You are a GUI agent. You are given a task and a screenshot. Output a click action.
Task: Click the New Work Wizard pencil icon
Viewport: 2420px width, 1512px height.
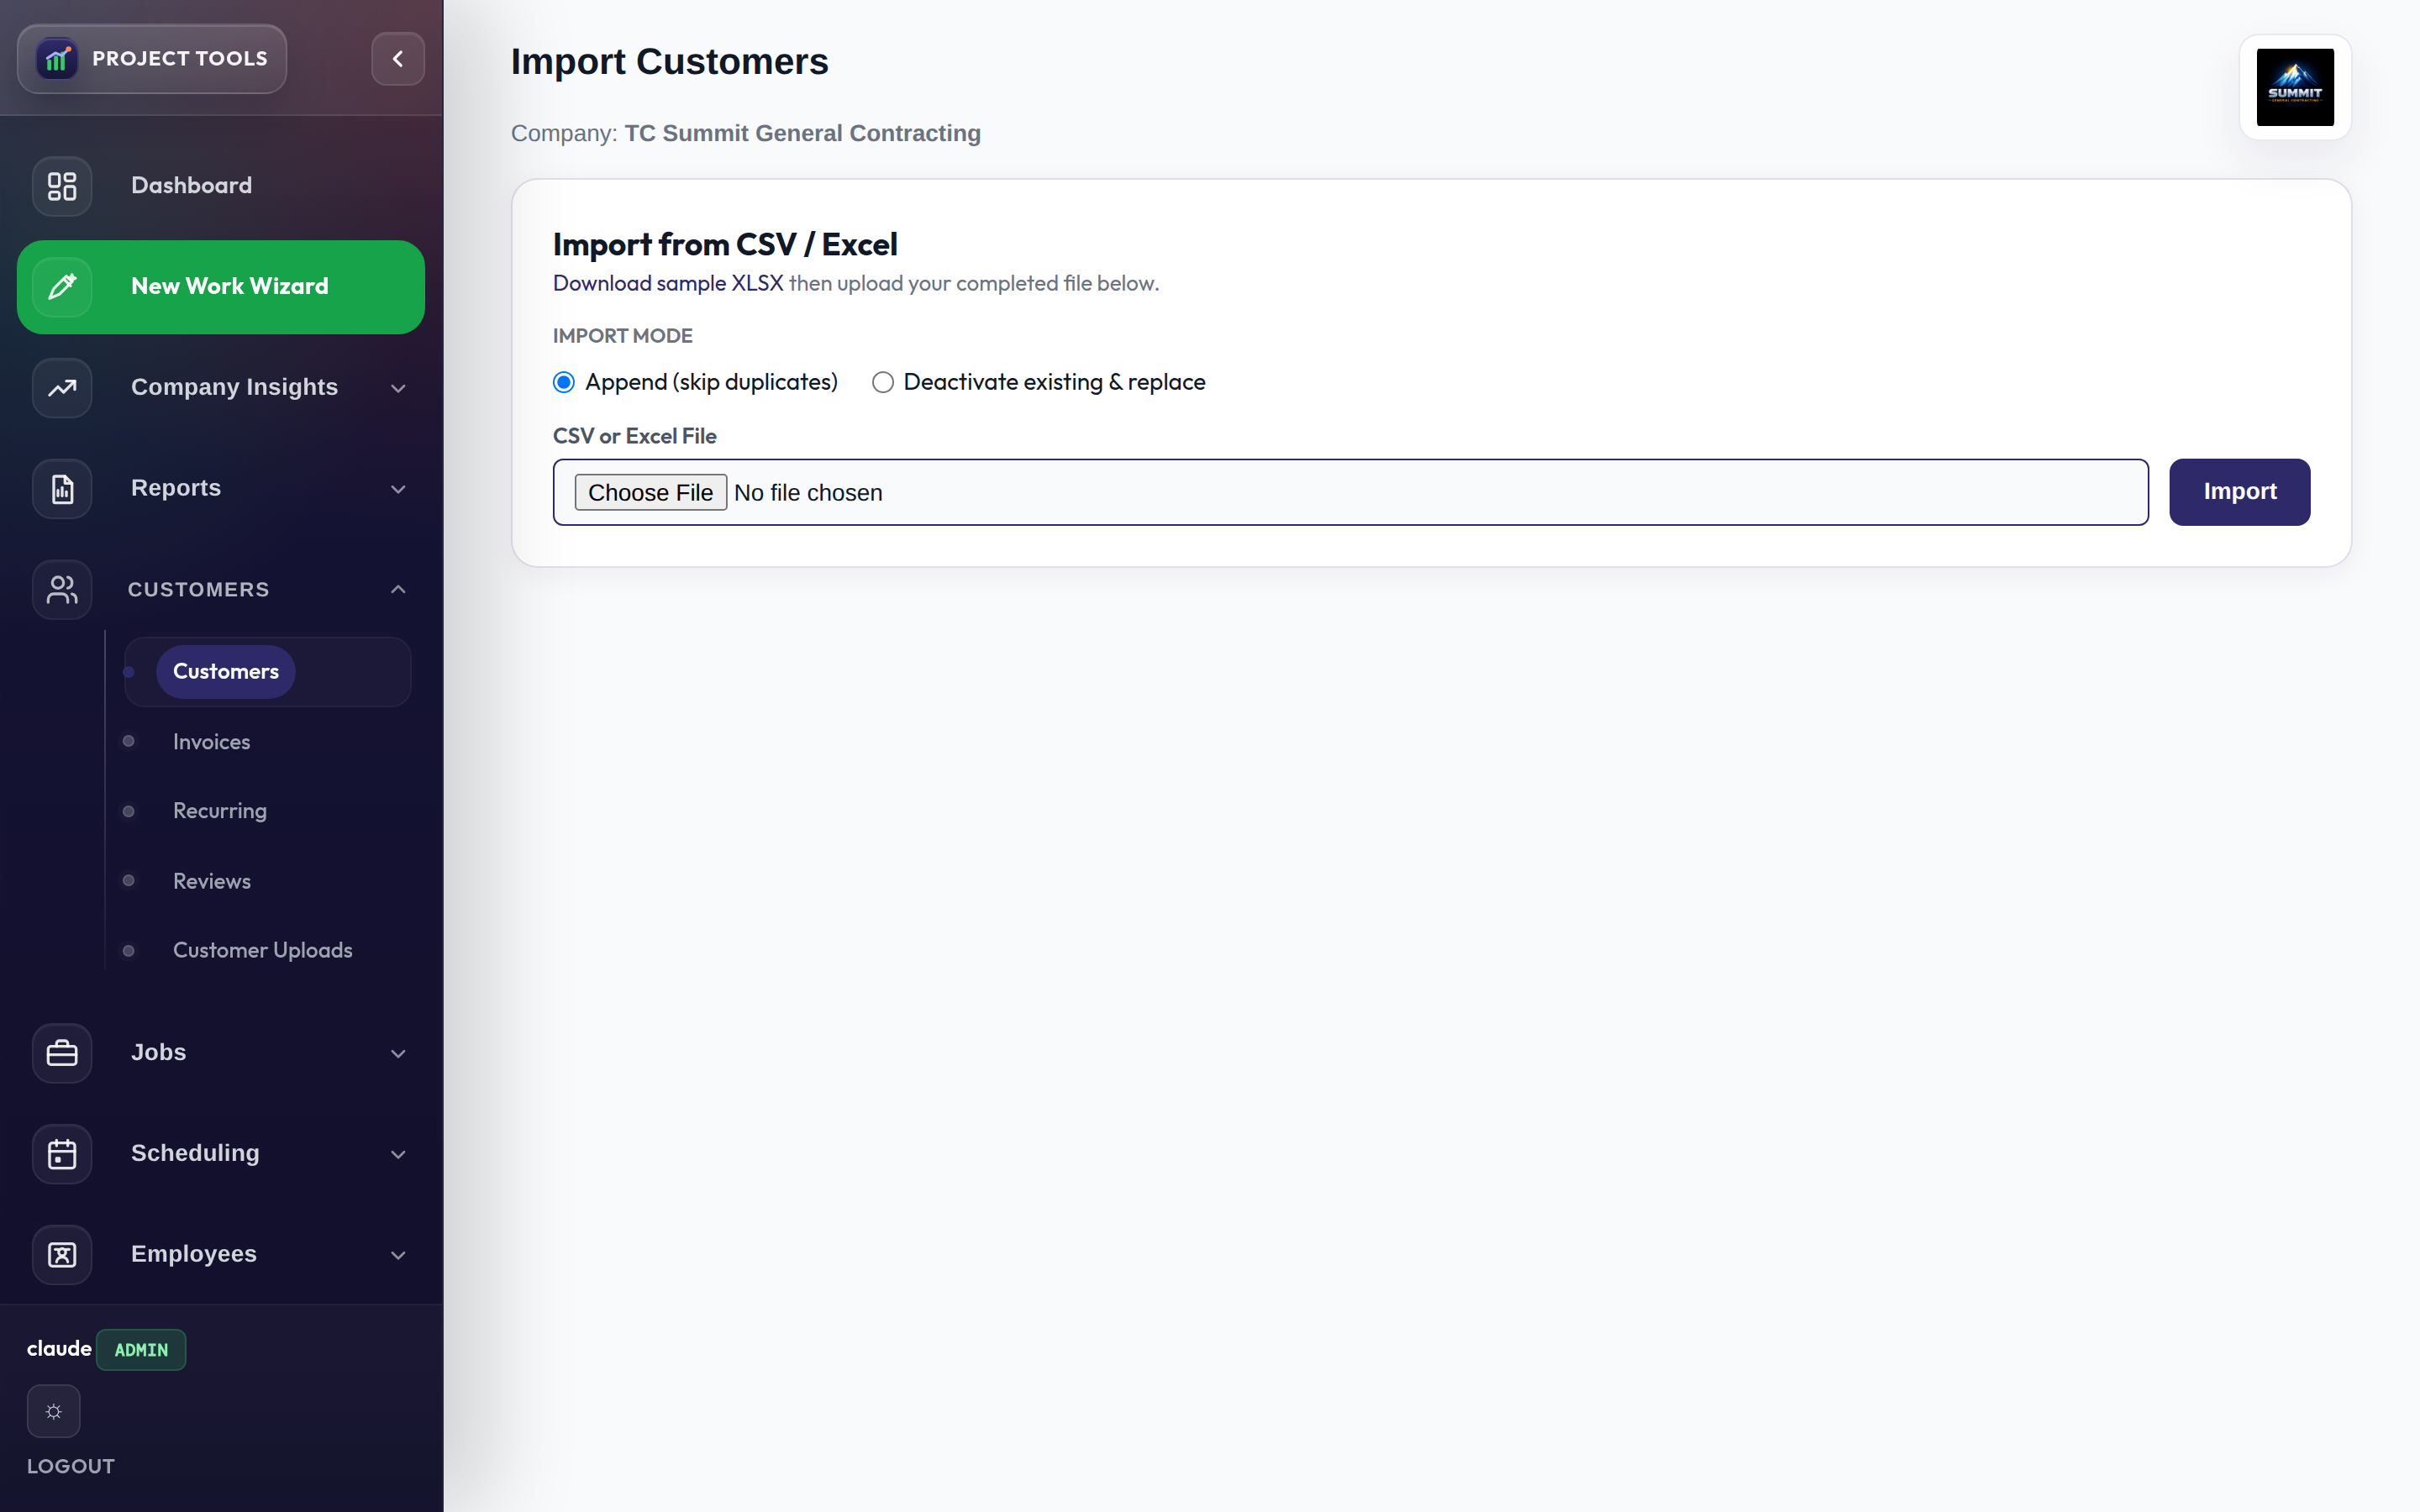[62, 287]
